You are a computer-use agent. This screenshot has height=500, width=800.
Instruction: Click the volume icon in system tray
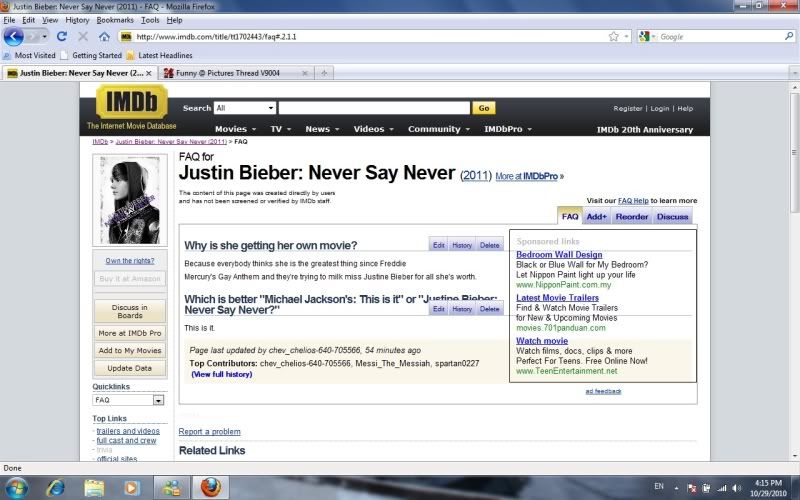[737, 487]
